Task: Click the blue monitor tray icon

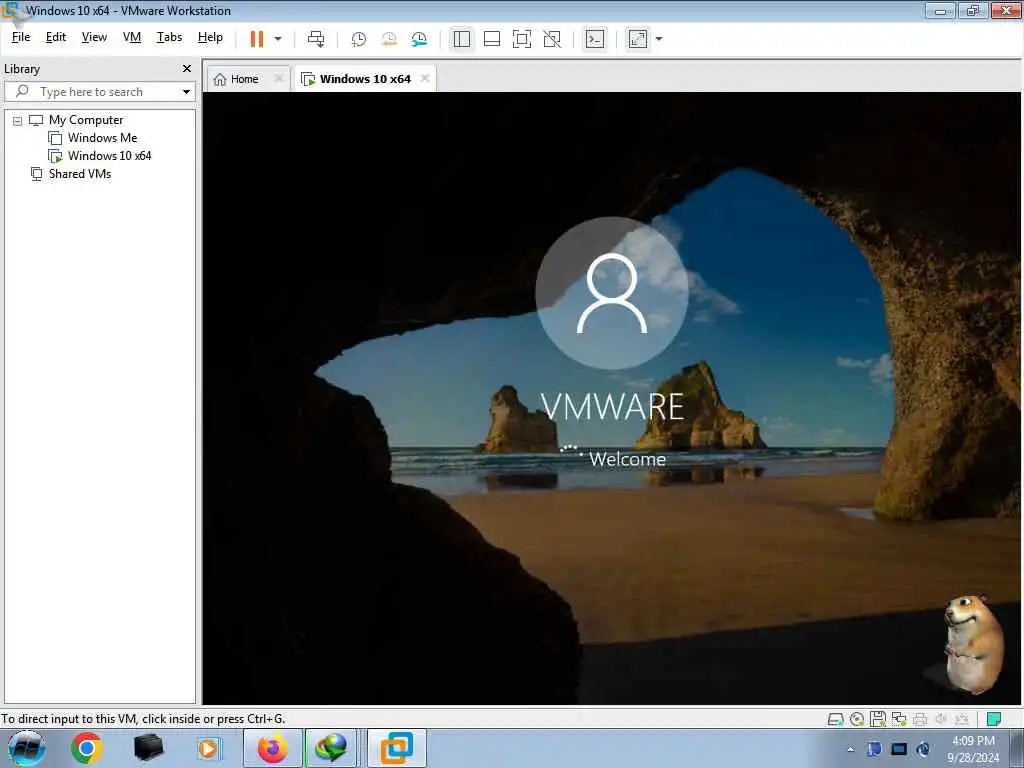Action: 899,749
